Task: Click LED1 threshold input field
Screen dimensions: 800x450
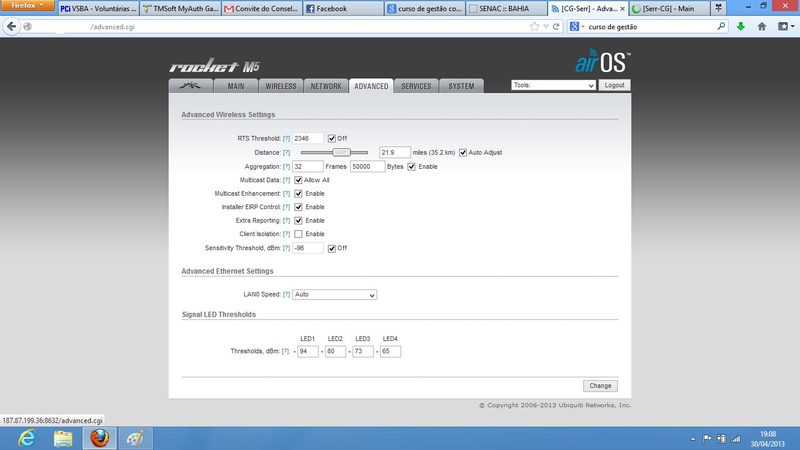Action: tap(308, 351)
